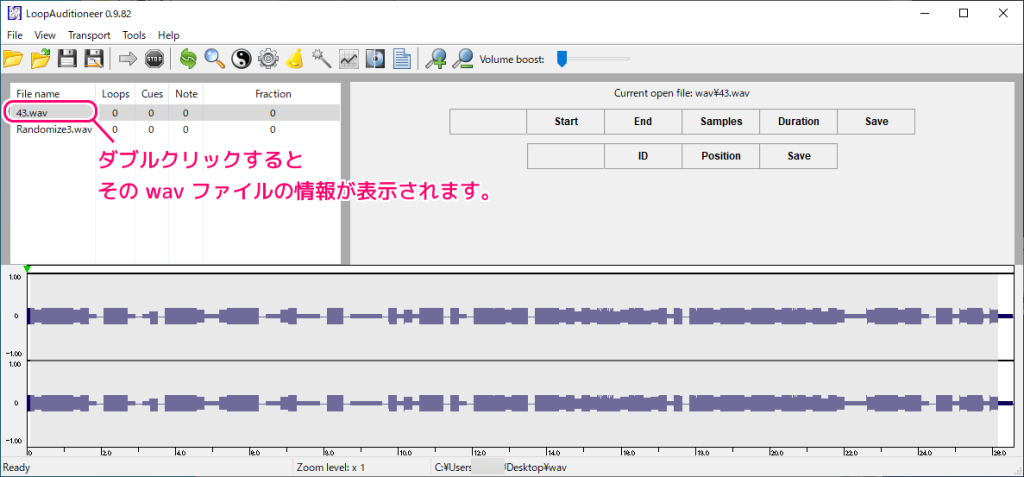1024x477 pixels.
Task: Click the magic wand icon
Action: [321, 59]
